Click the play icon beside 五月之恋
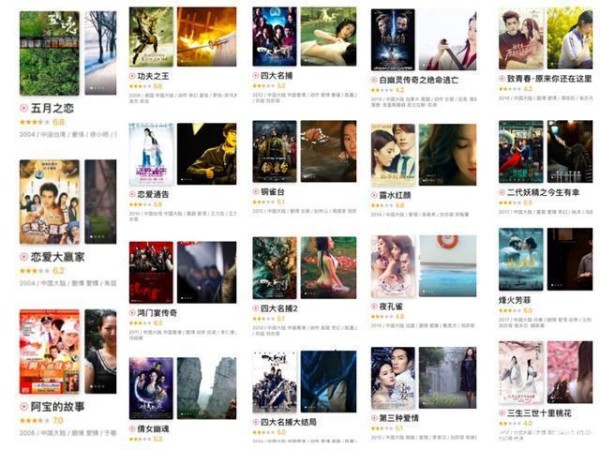Screen dimensions: 600x450 [x=24, y=108]
